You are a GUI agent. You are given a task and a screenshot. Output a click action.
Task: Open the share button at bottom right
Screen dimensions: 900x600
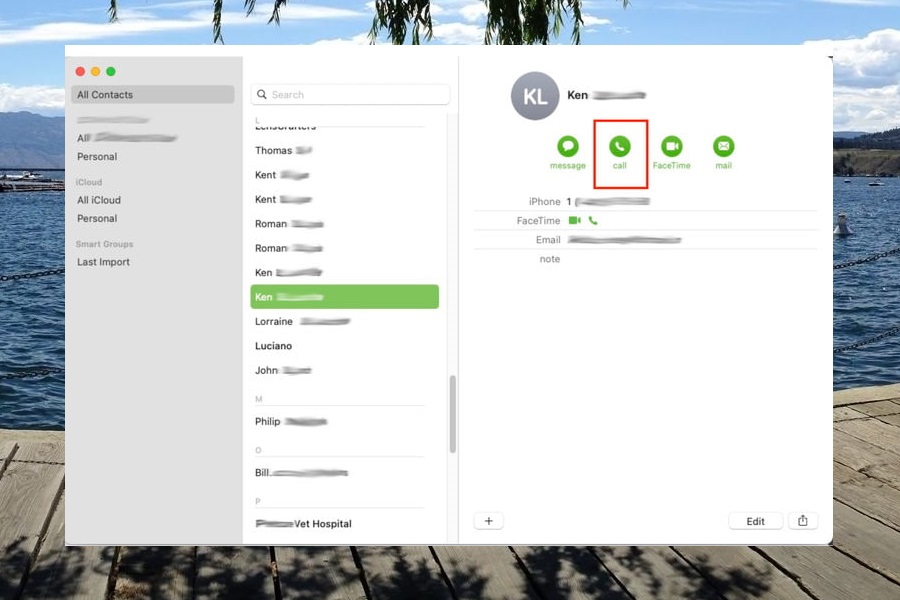click(803, 521)
